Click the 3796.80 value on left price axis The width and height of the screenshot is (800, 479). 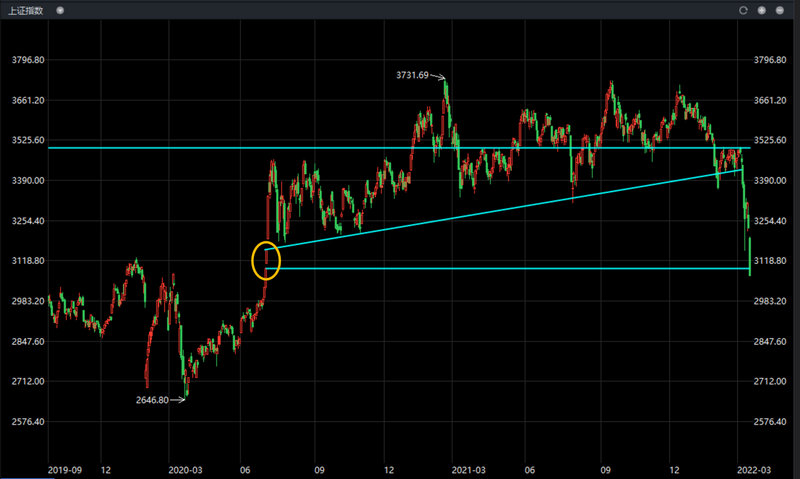[26, 60]
